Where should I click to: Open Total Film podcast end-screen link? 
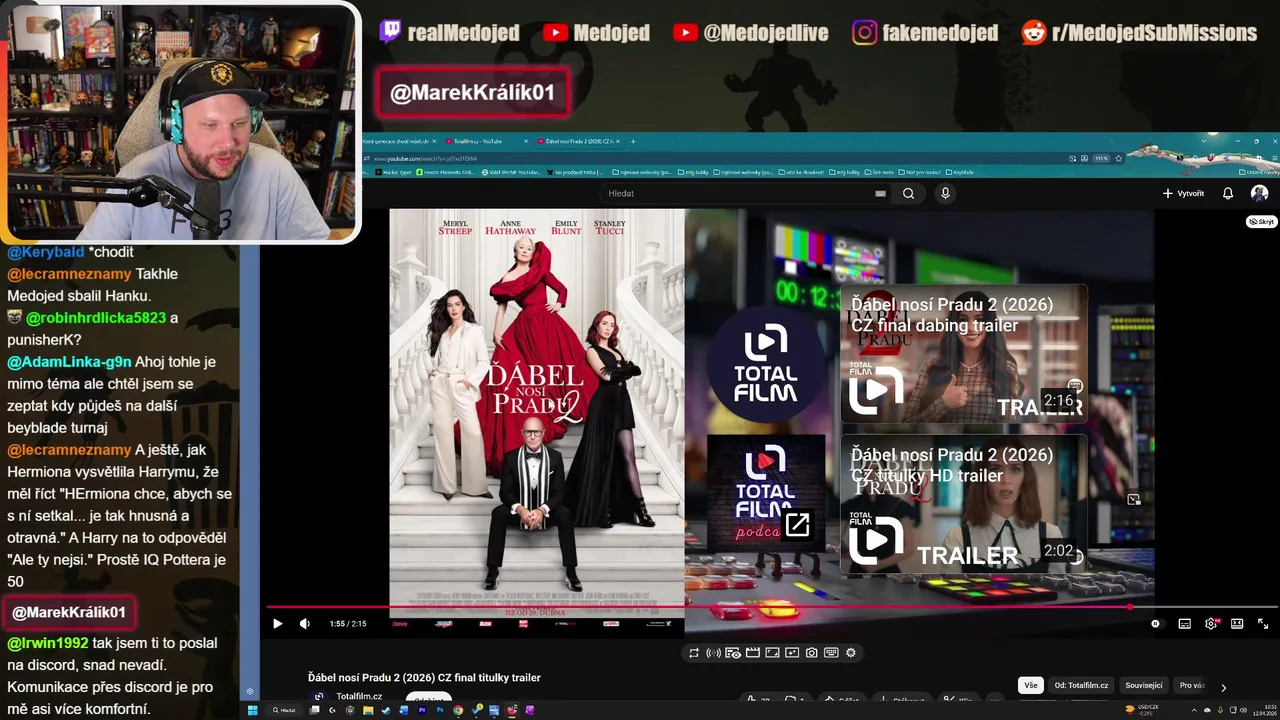point(766,493)
